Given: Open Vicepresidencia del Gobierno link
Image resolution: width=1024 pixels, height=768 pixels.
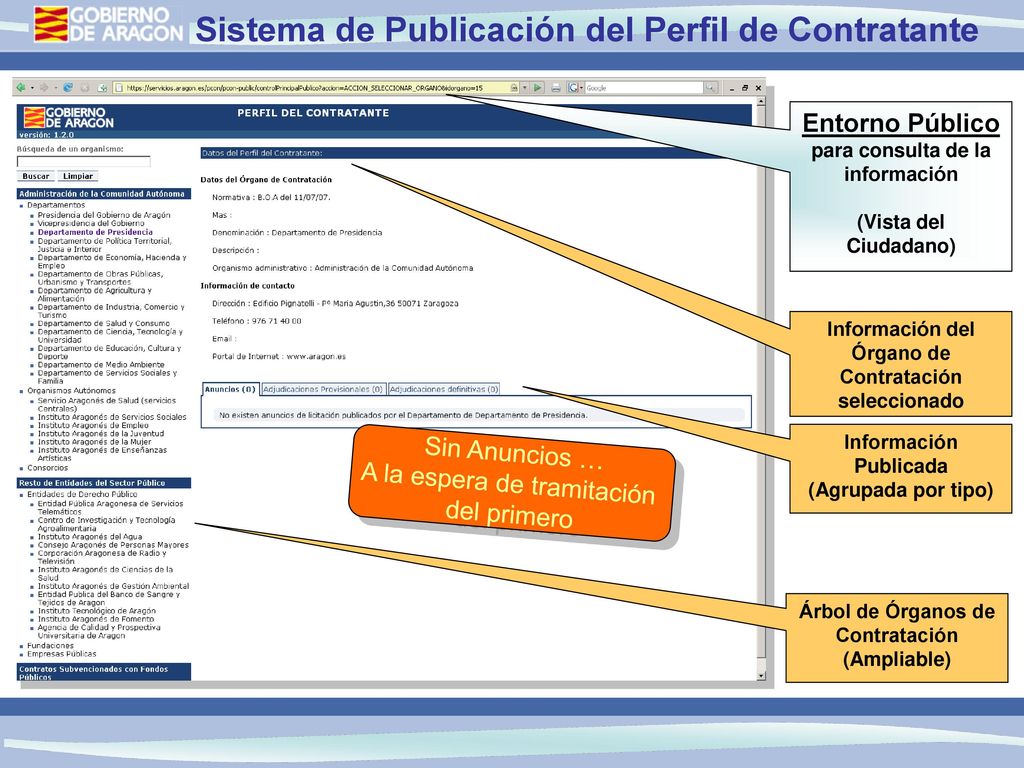Looking at the screenshot, I should [91, 223].
